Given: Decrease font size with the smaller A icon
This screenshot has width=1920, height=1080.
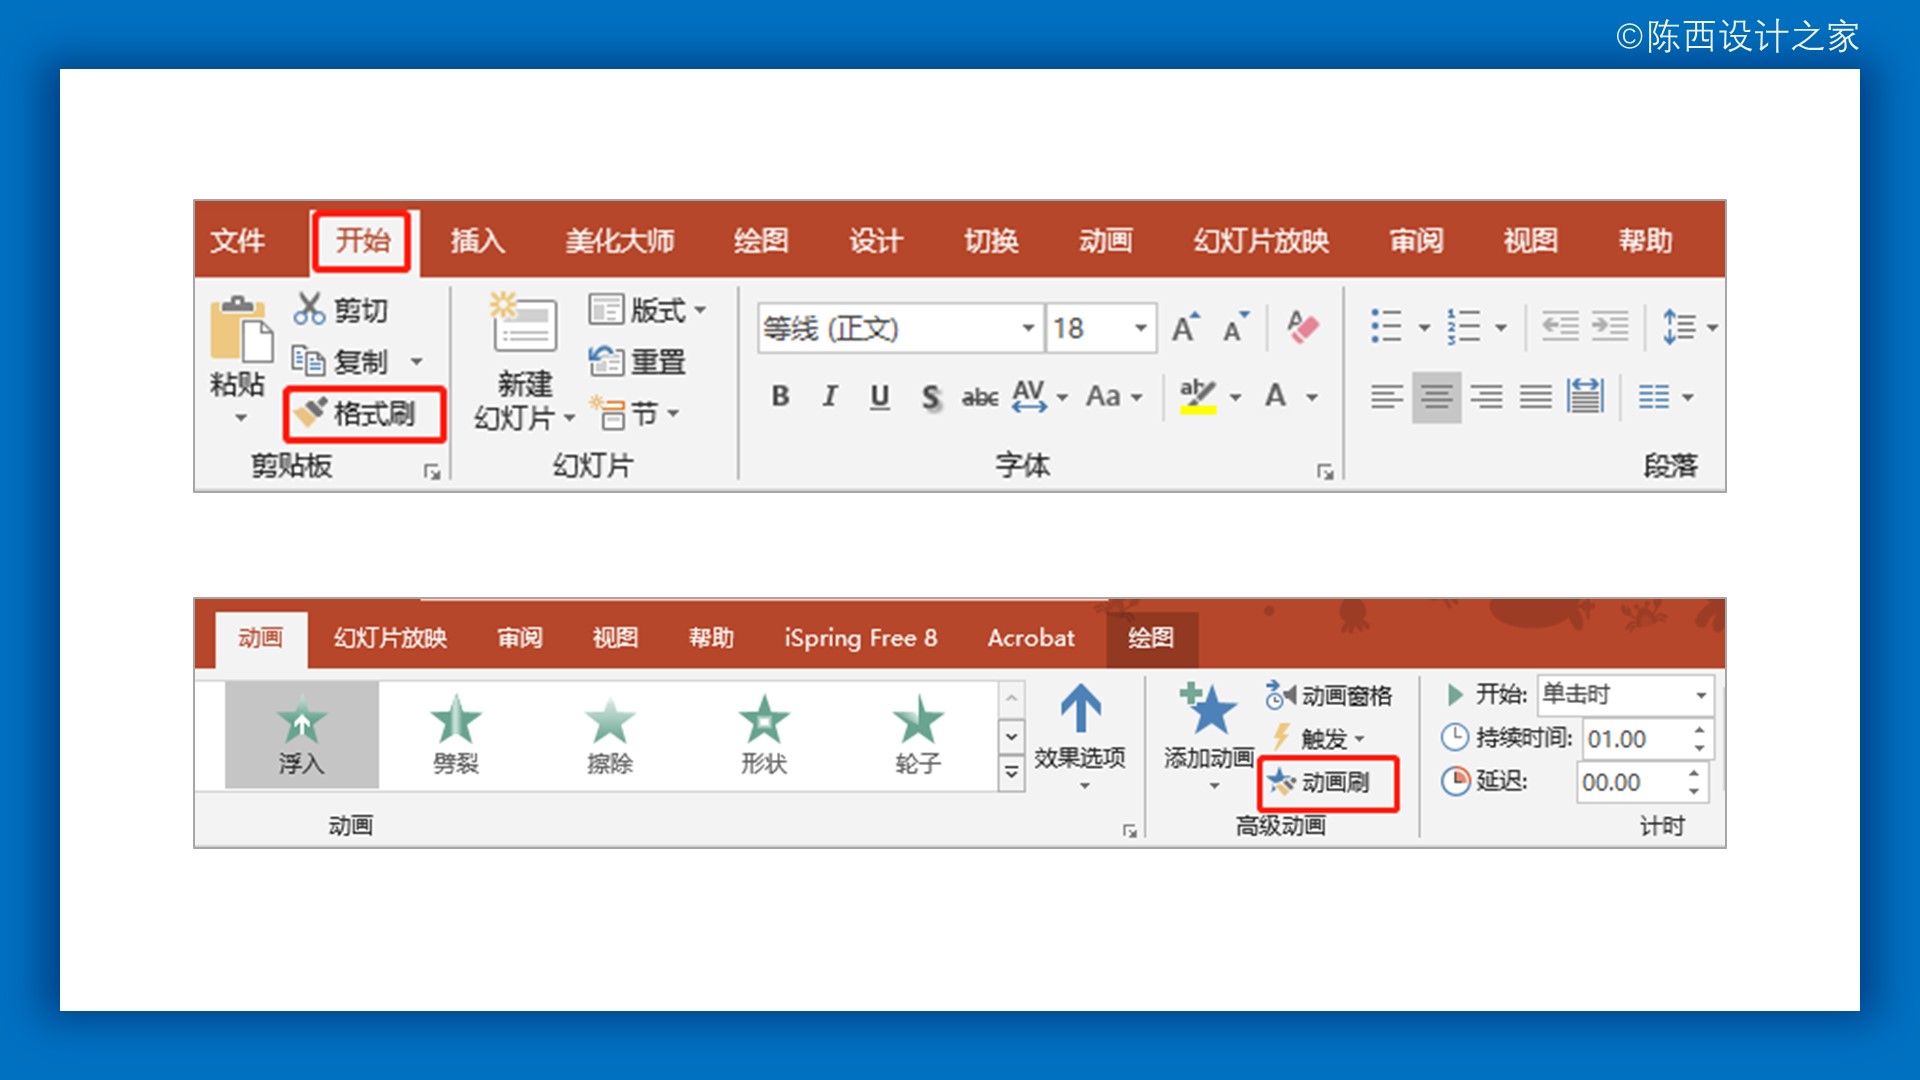Looking at the screenshot, I should click(x=1236, y=327).
